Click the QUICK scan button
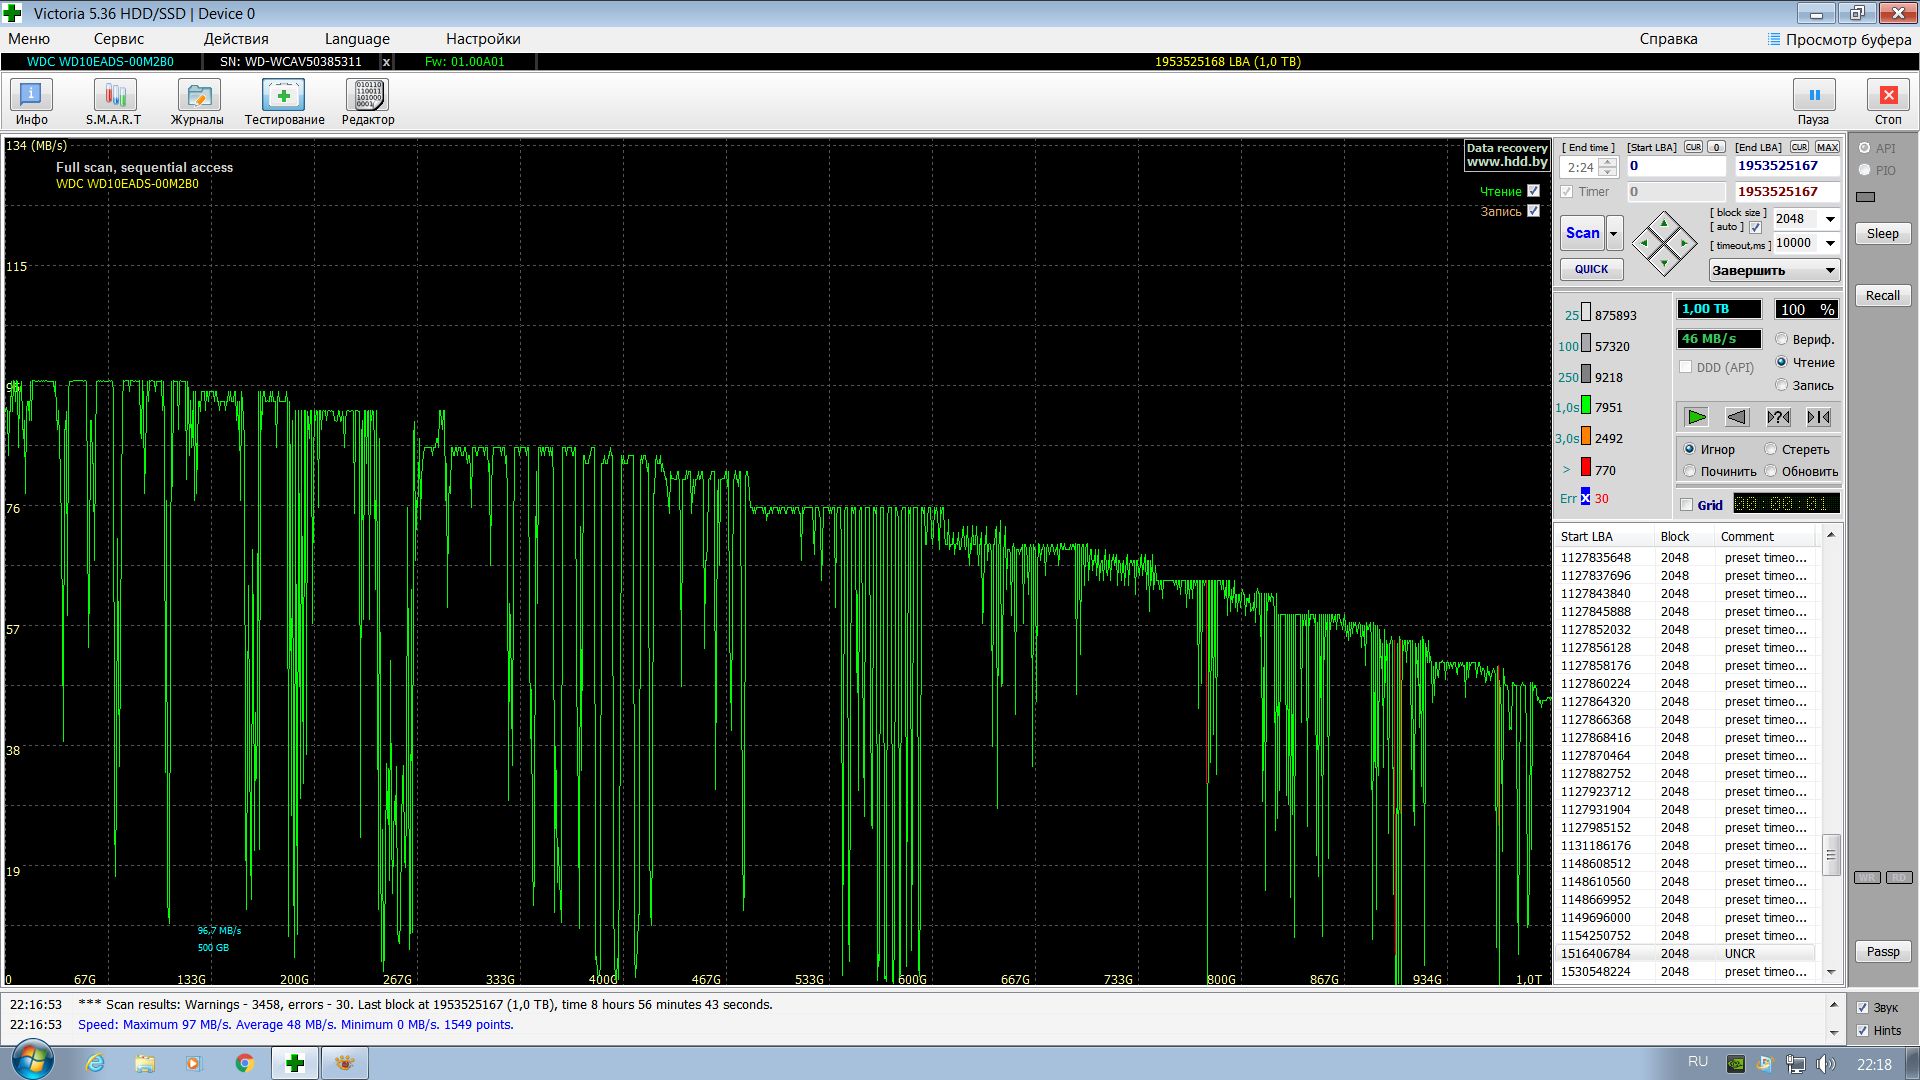 (1591, 269)
